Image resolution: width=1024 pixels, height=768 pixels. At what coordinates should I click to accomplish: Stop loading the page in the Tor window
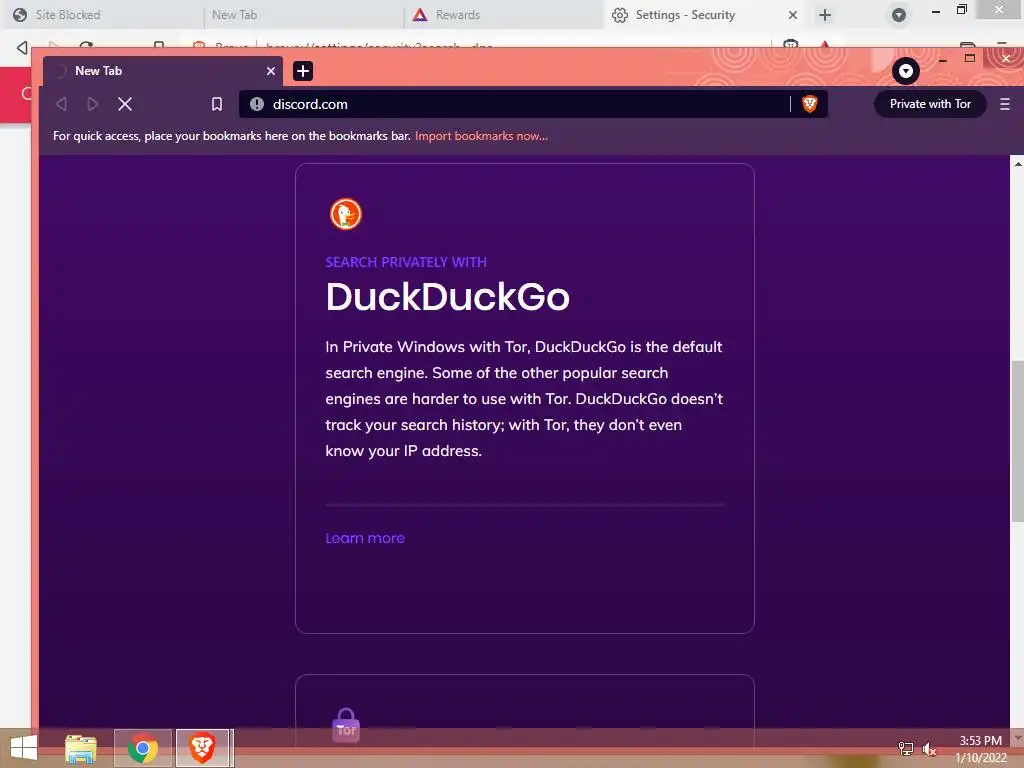coord(125,104)
